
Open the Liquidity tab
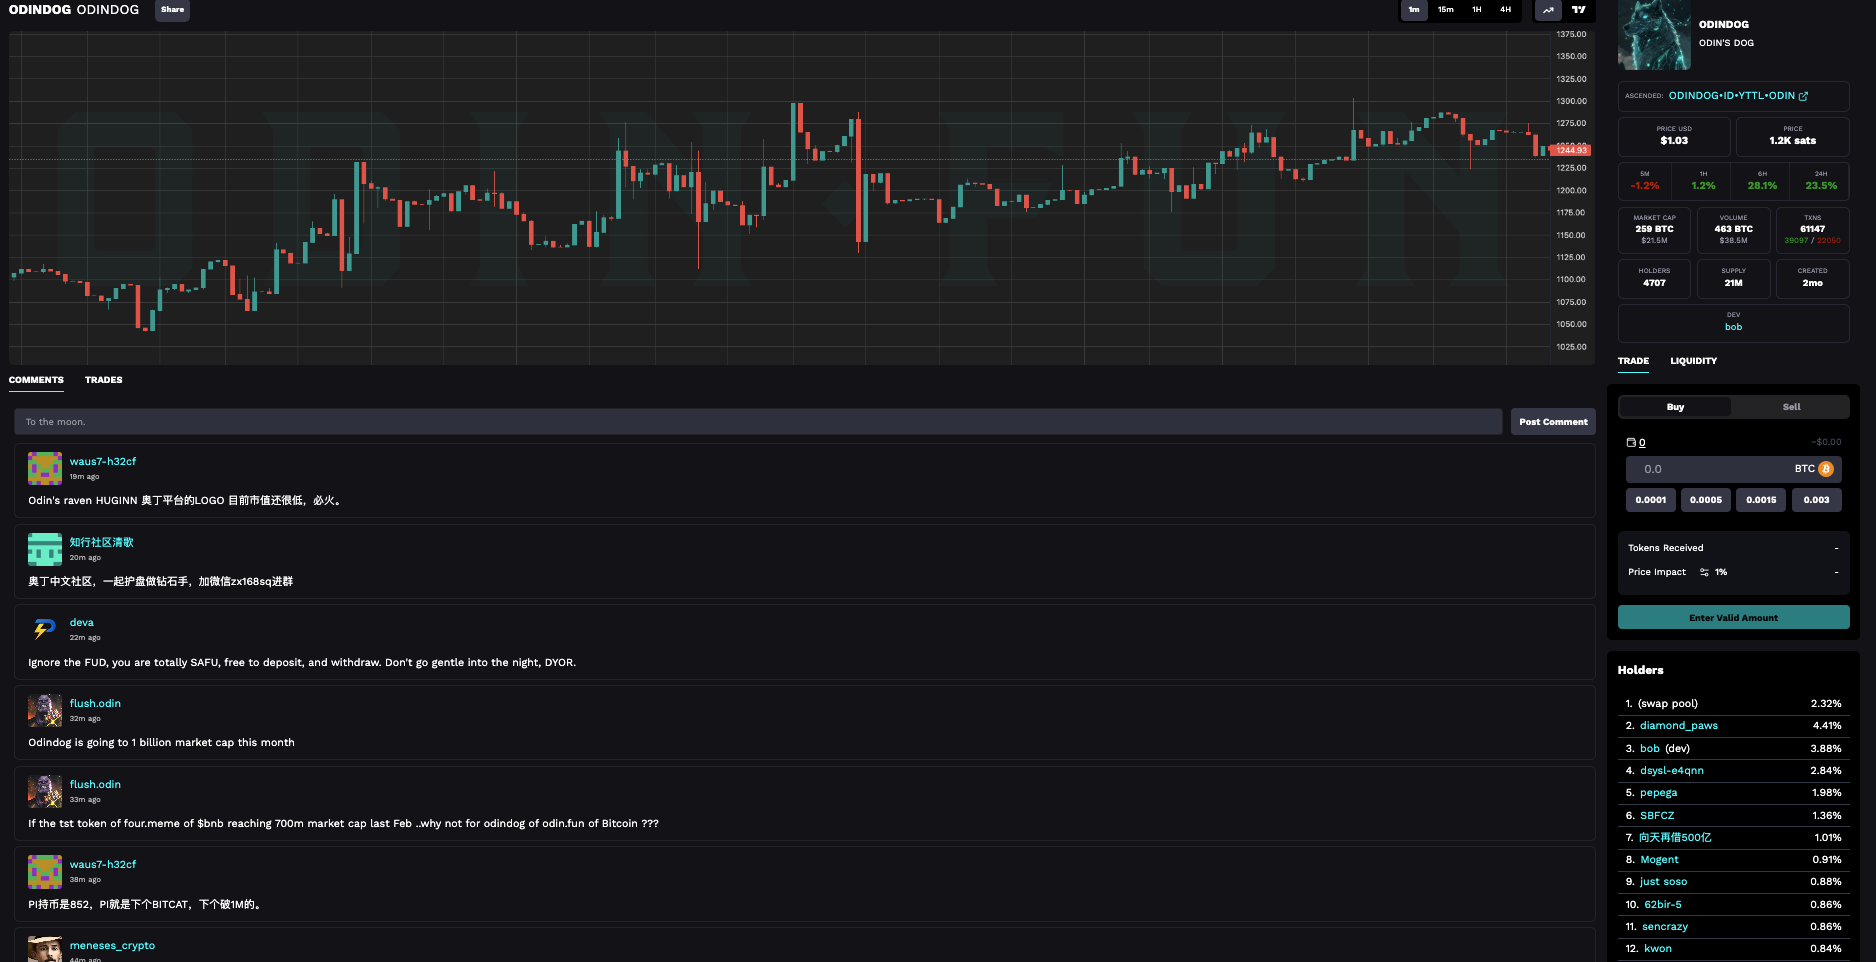[x=1693, y=361]
